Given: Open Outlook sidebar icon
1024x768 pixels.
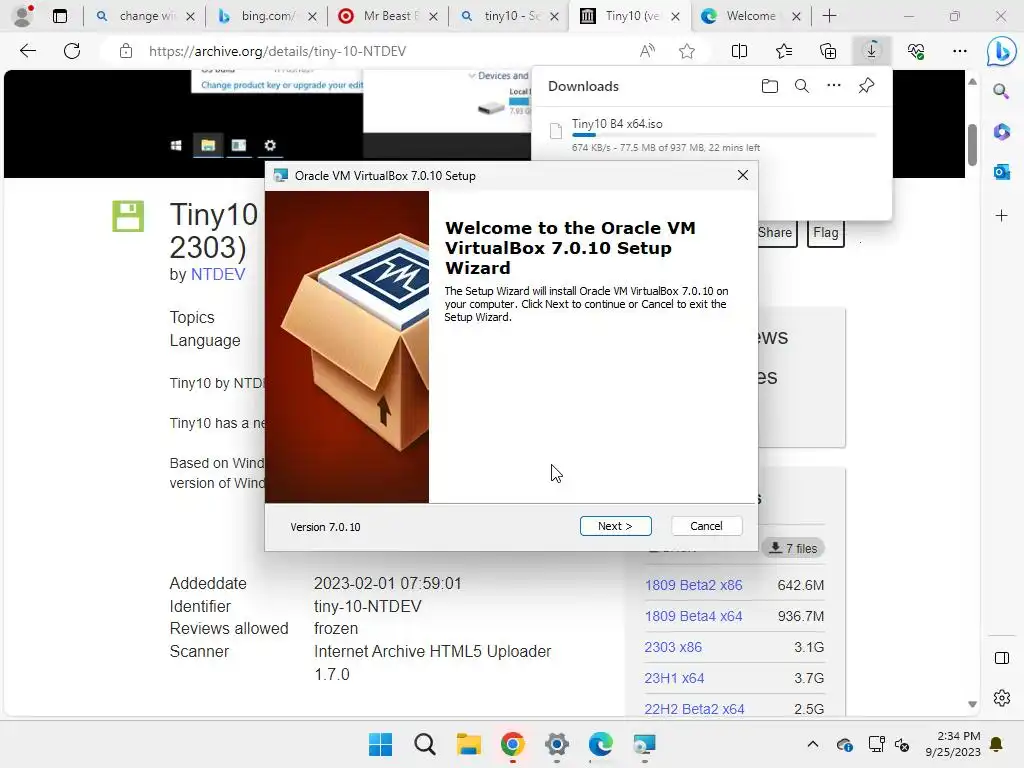Looking at the screenshot, I should (x=1001, y=172).
